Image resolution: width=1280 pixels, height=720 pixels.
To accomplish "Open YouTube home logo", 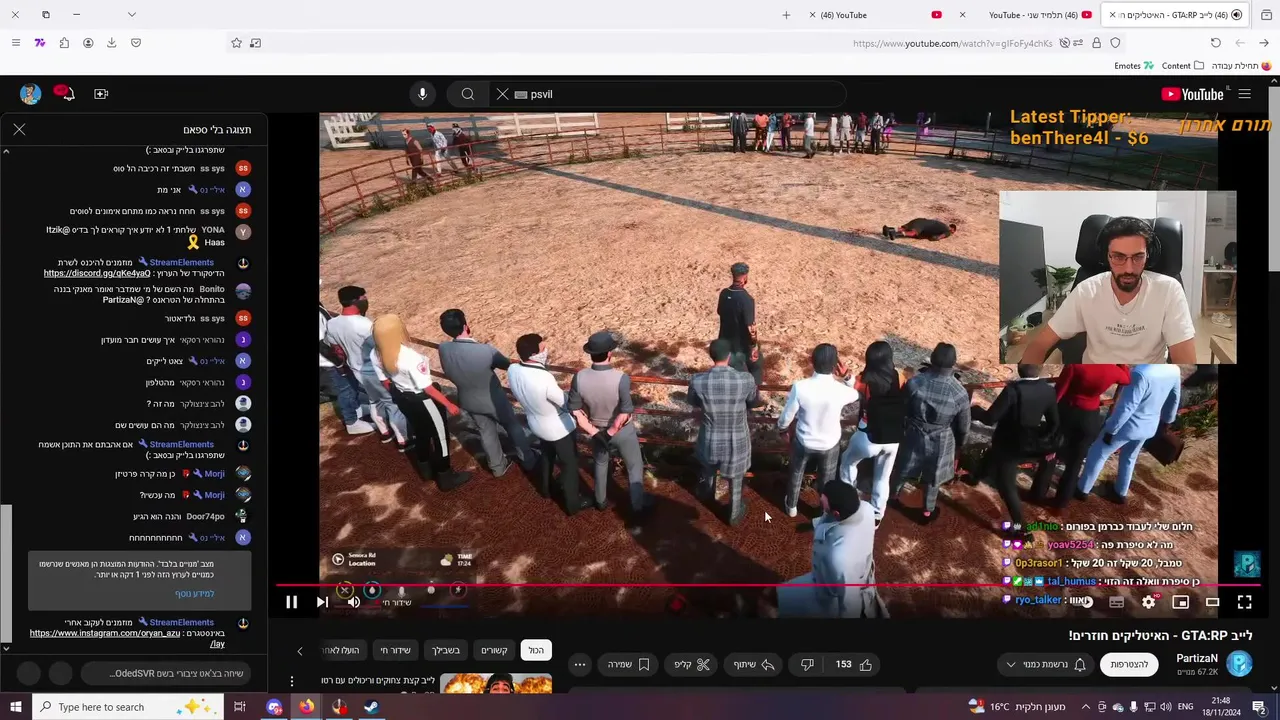I will [1192, 94].
